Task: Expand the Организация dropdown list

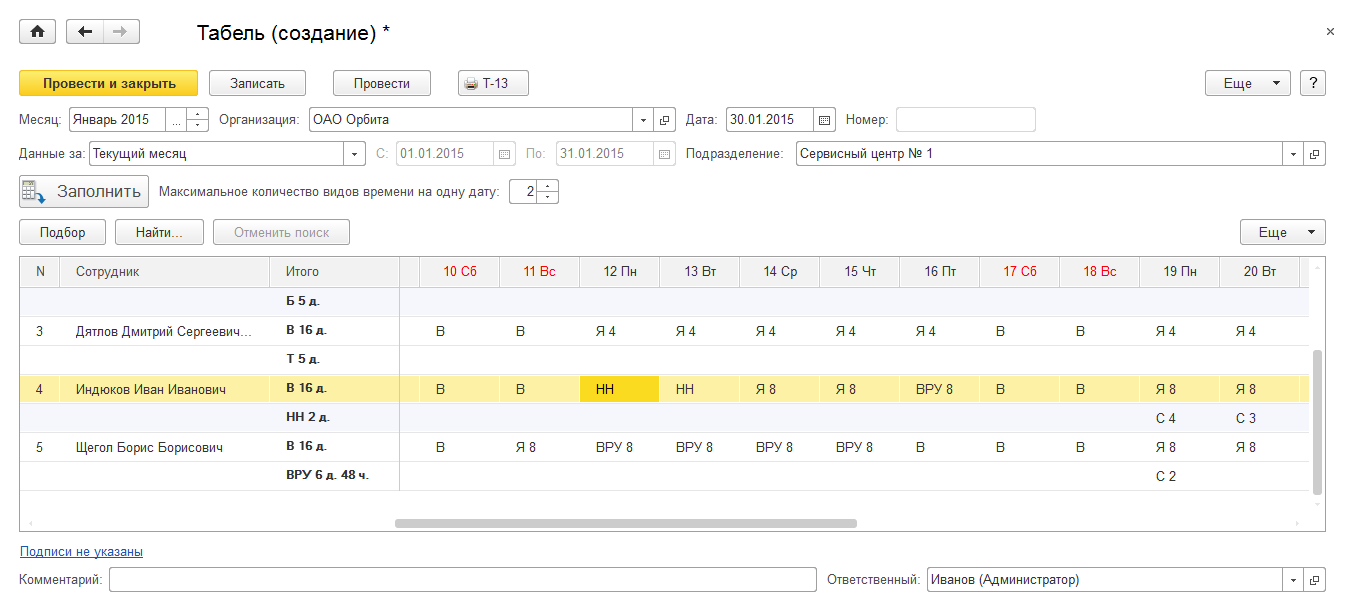Action: pyautogui.click(x=643, y=120)
